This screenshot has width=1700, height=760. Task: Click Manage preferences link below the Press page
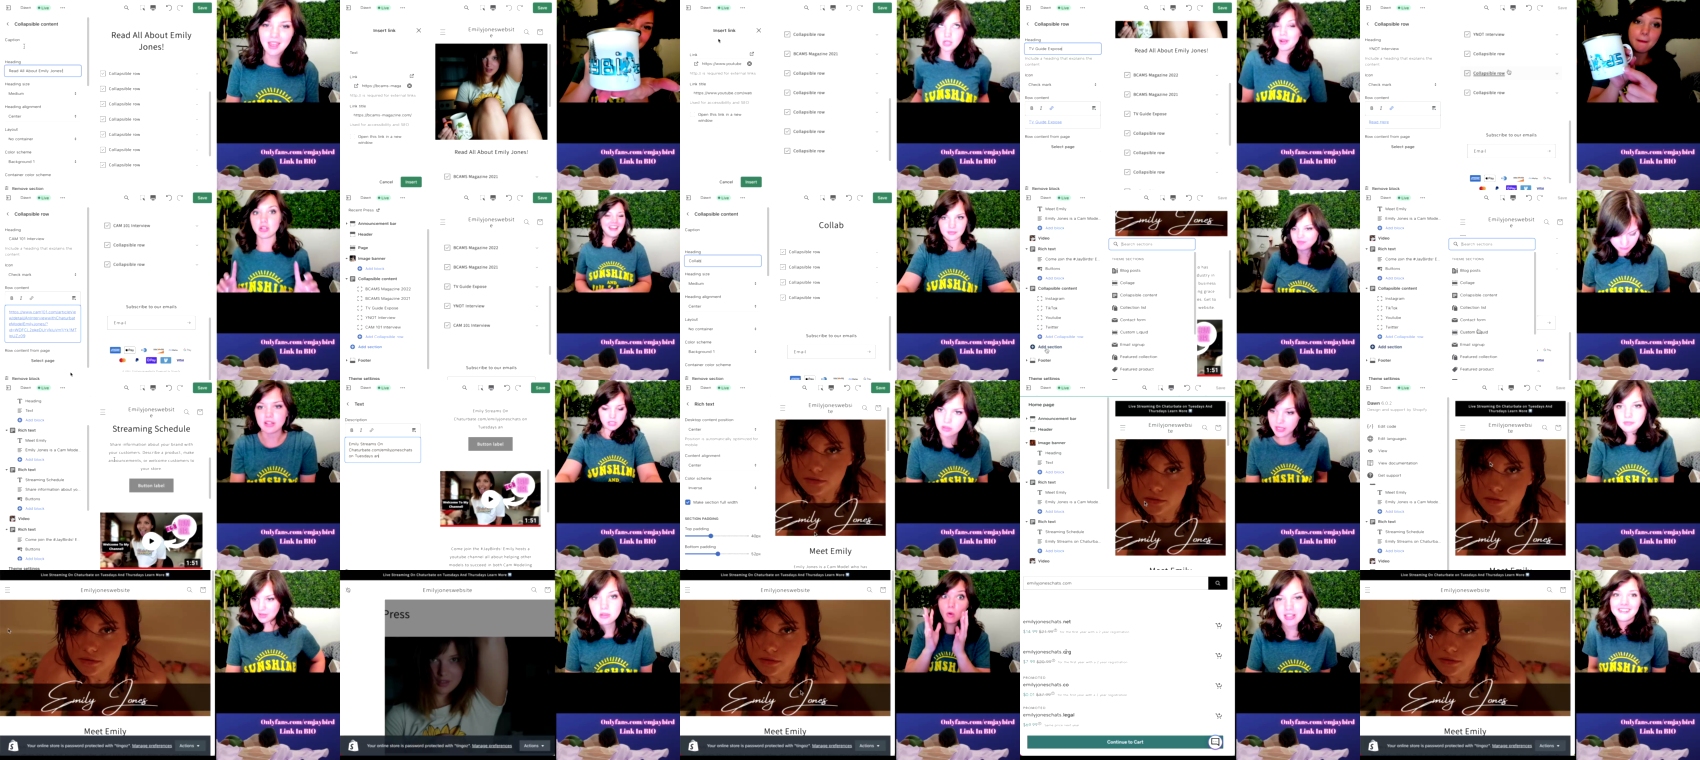pyautogui.click(x=492, y=746)
